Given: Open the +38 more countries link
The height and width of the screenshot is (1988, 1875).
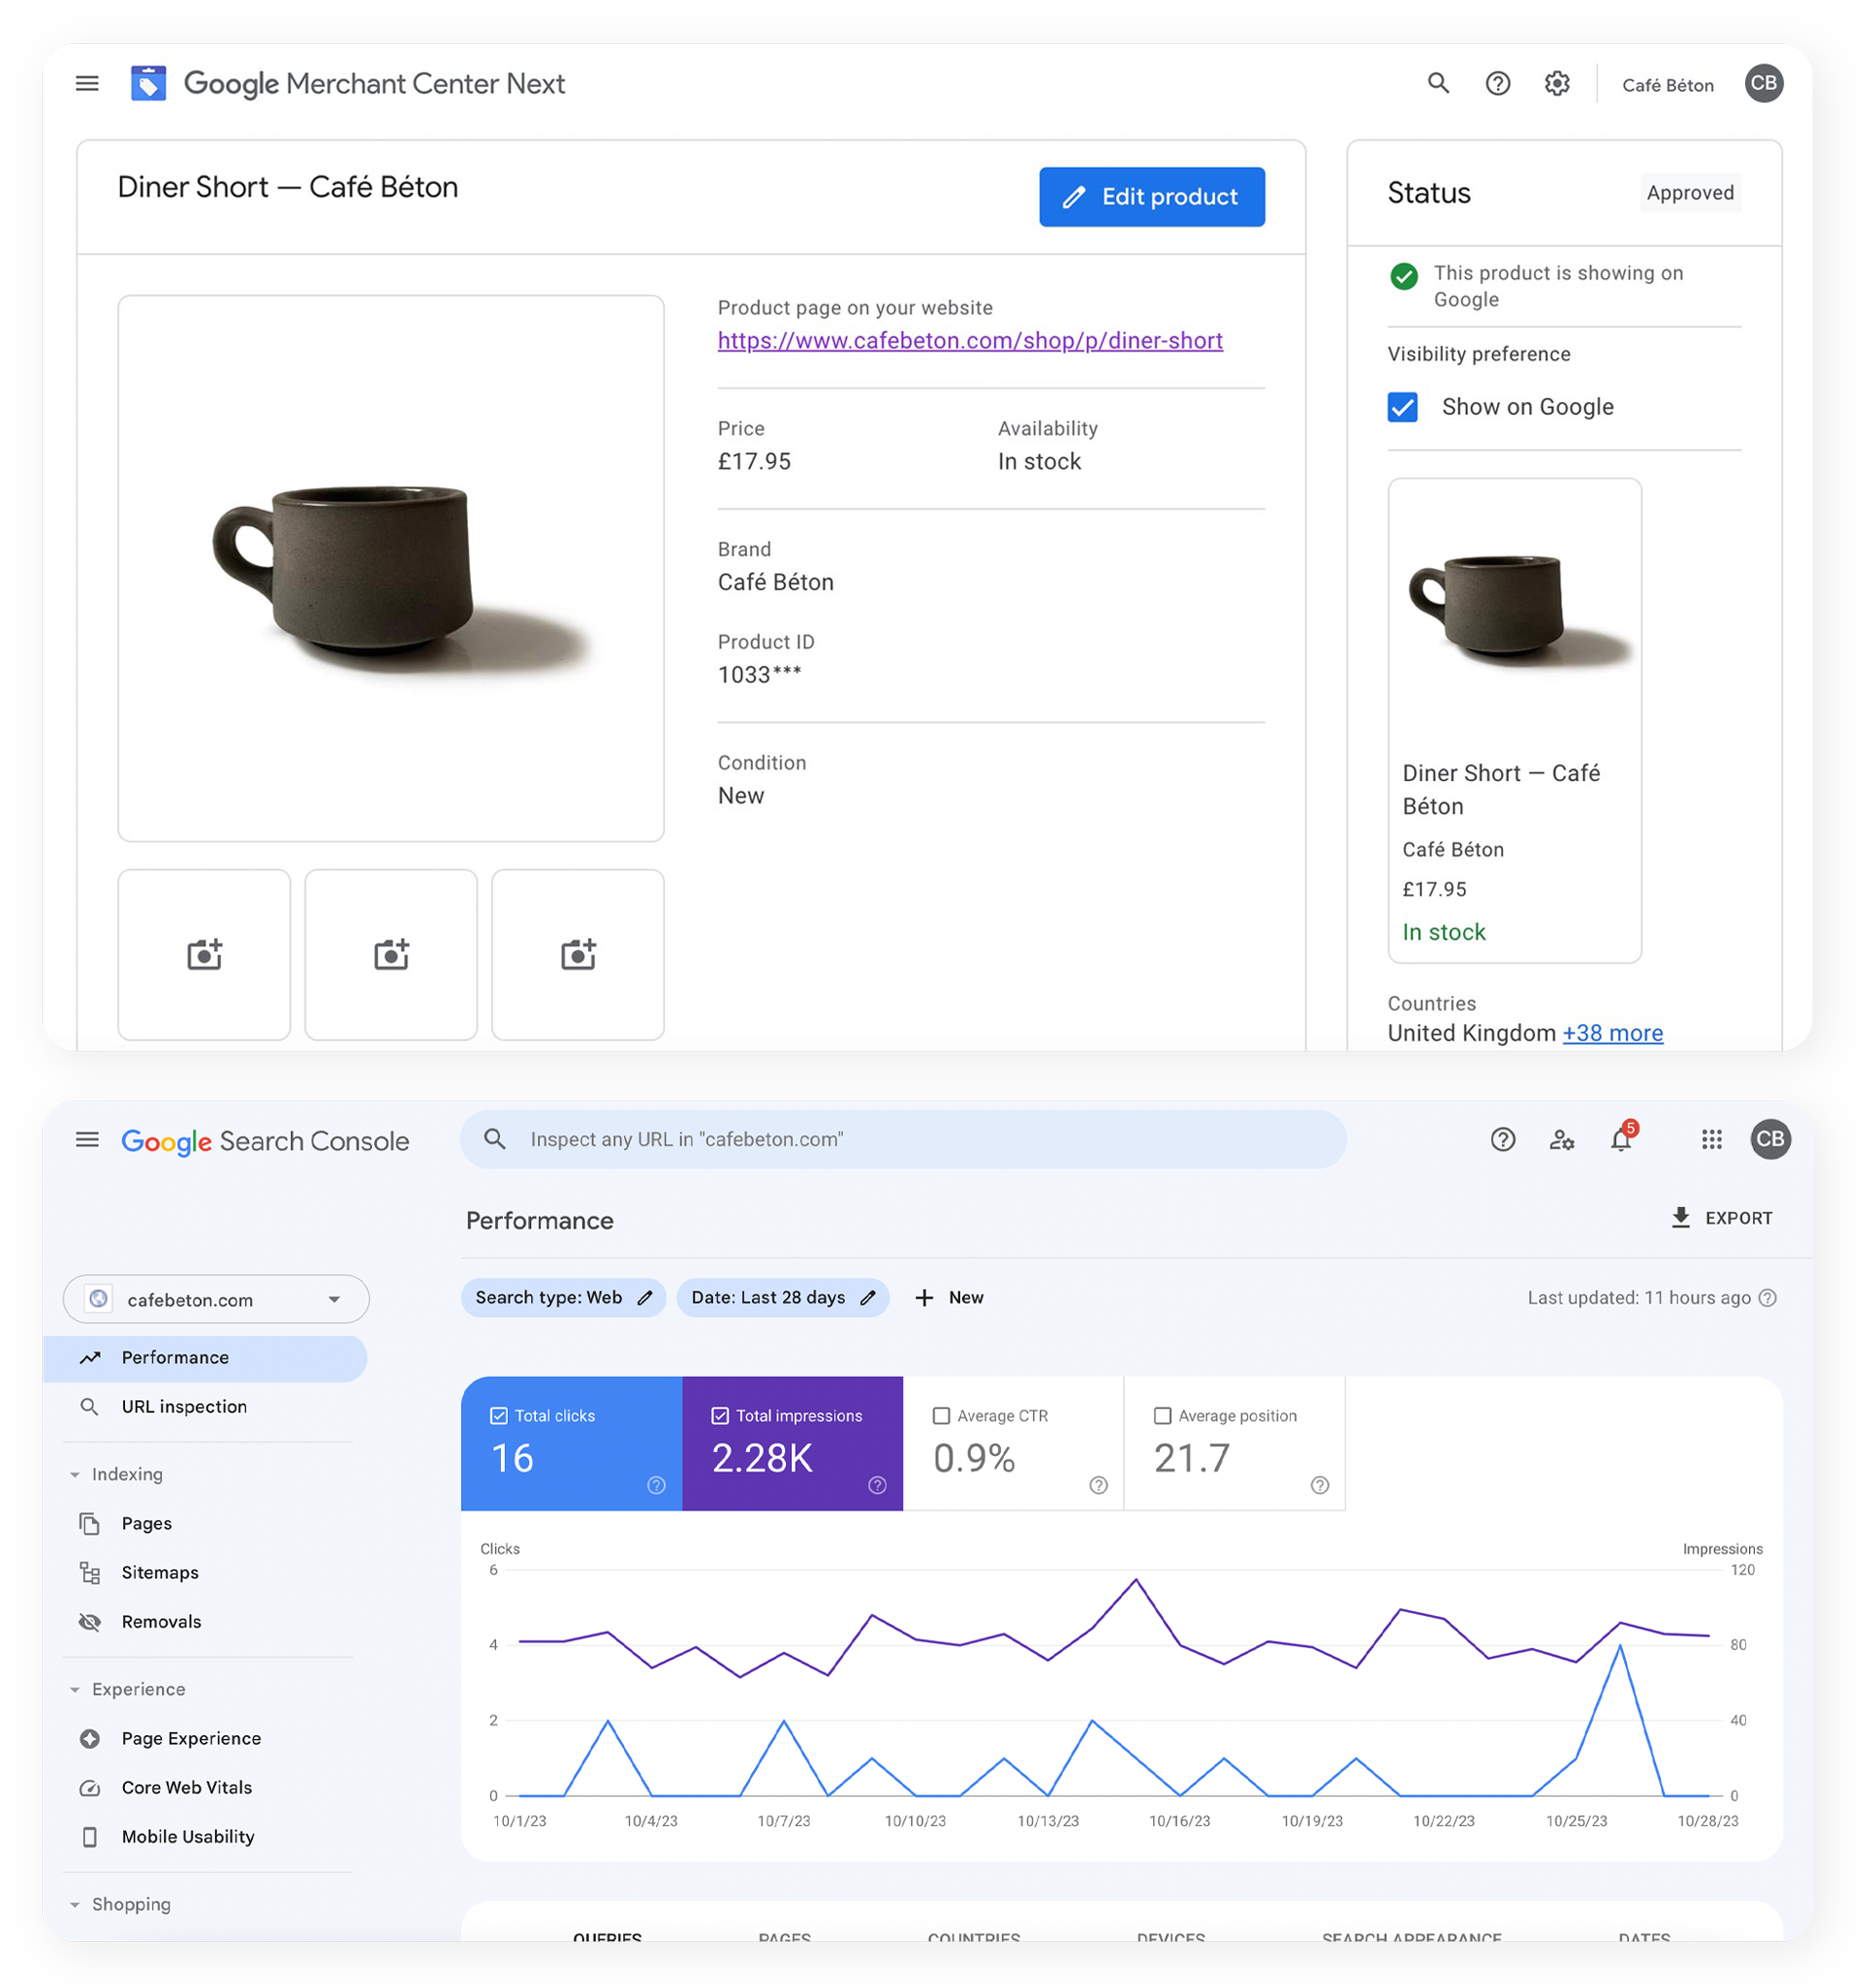Looking at the screenshot, I should point(1612,1033).
